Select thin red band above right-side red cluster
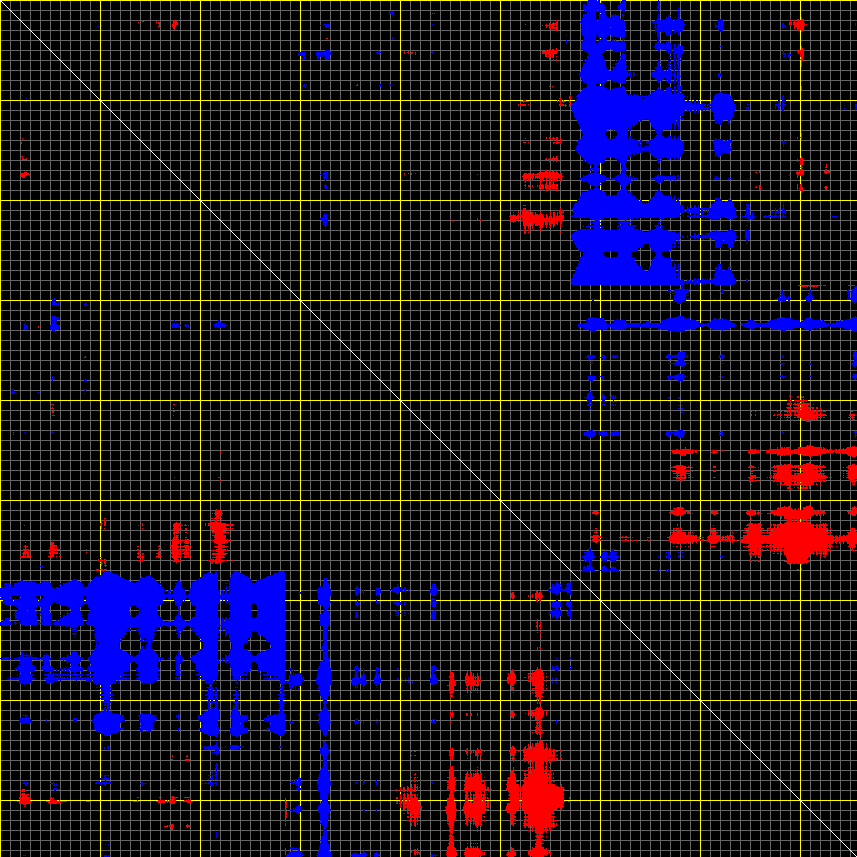 point(800,452)
